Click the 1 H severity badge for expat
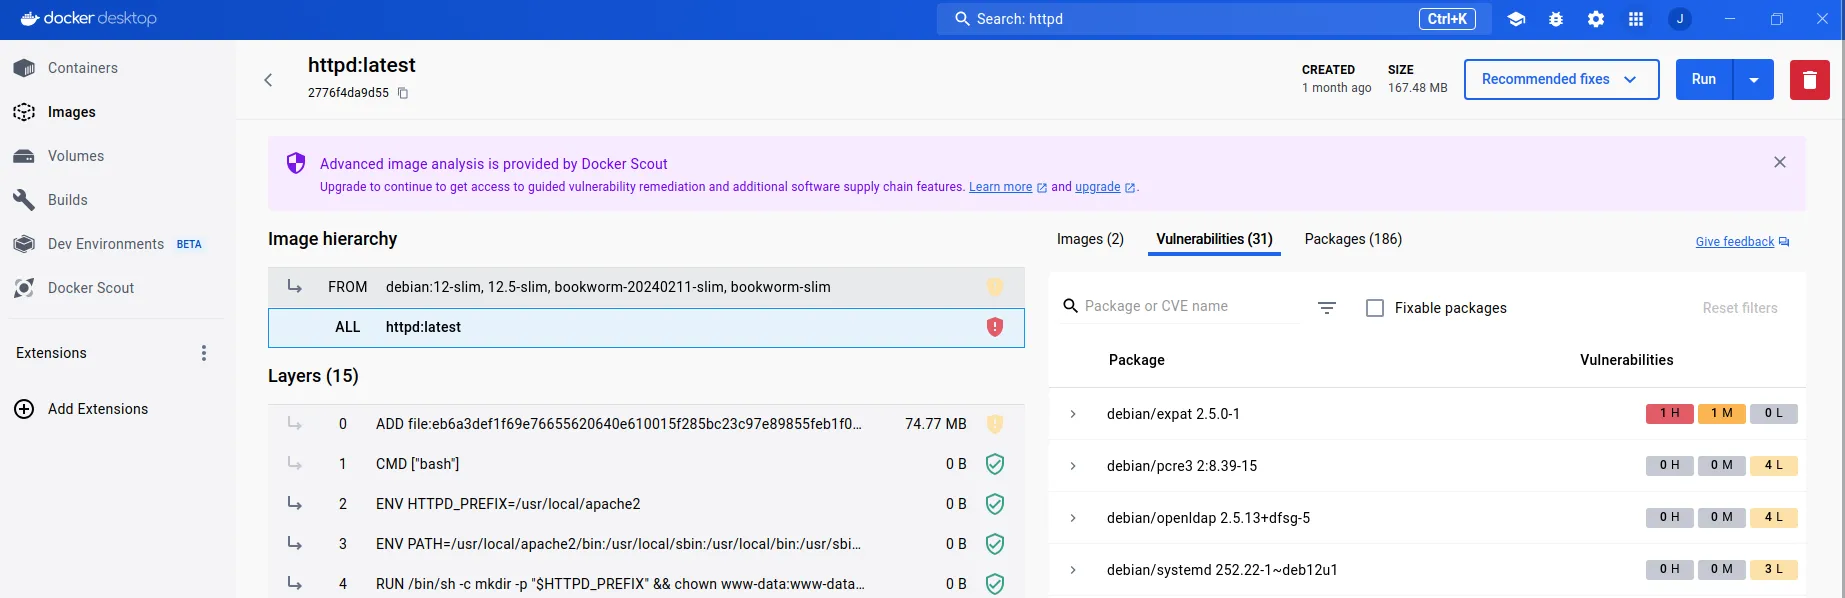 (x=1669, y=414)
